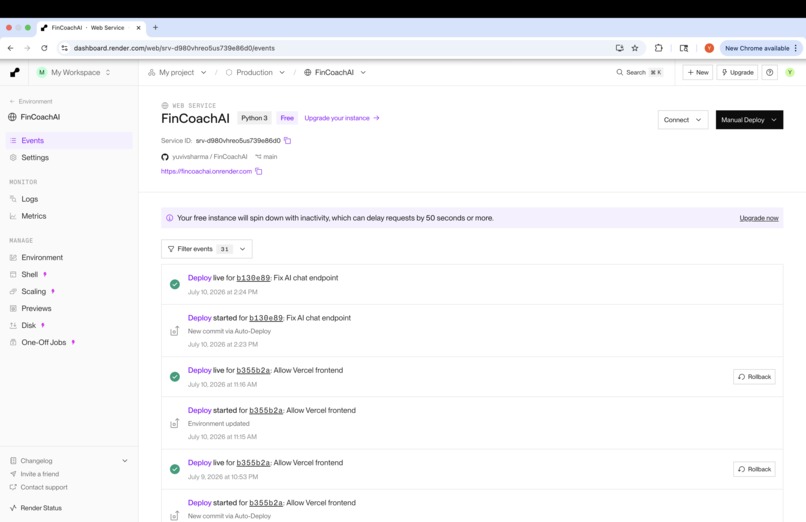The width and height of the screenshot is (806, 522).
Task: Click the Upgrade button in header
Action: coord(737,72)
